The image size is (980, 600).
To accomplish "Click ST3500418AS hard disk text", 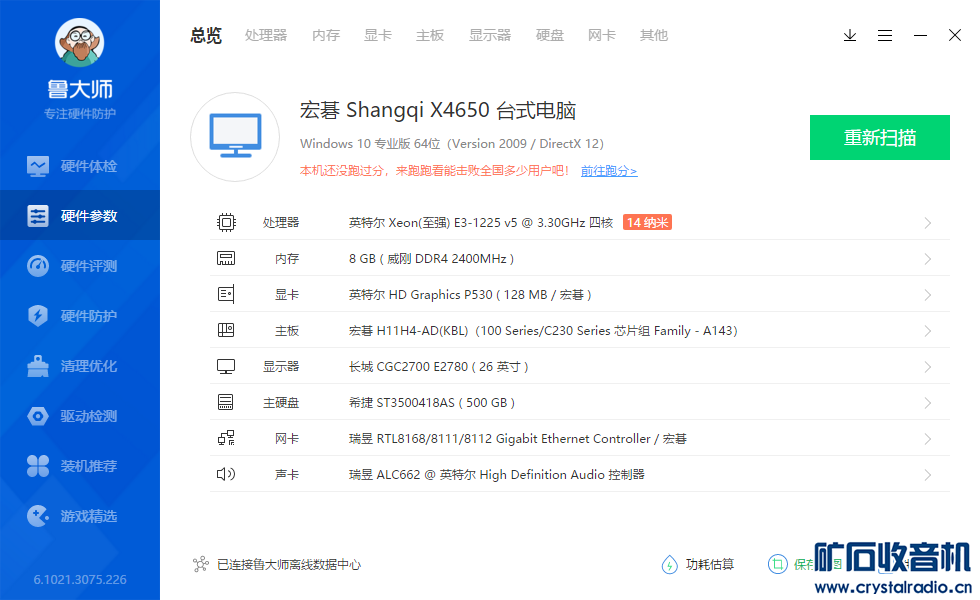I will point(432,402).
